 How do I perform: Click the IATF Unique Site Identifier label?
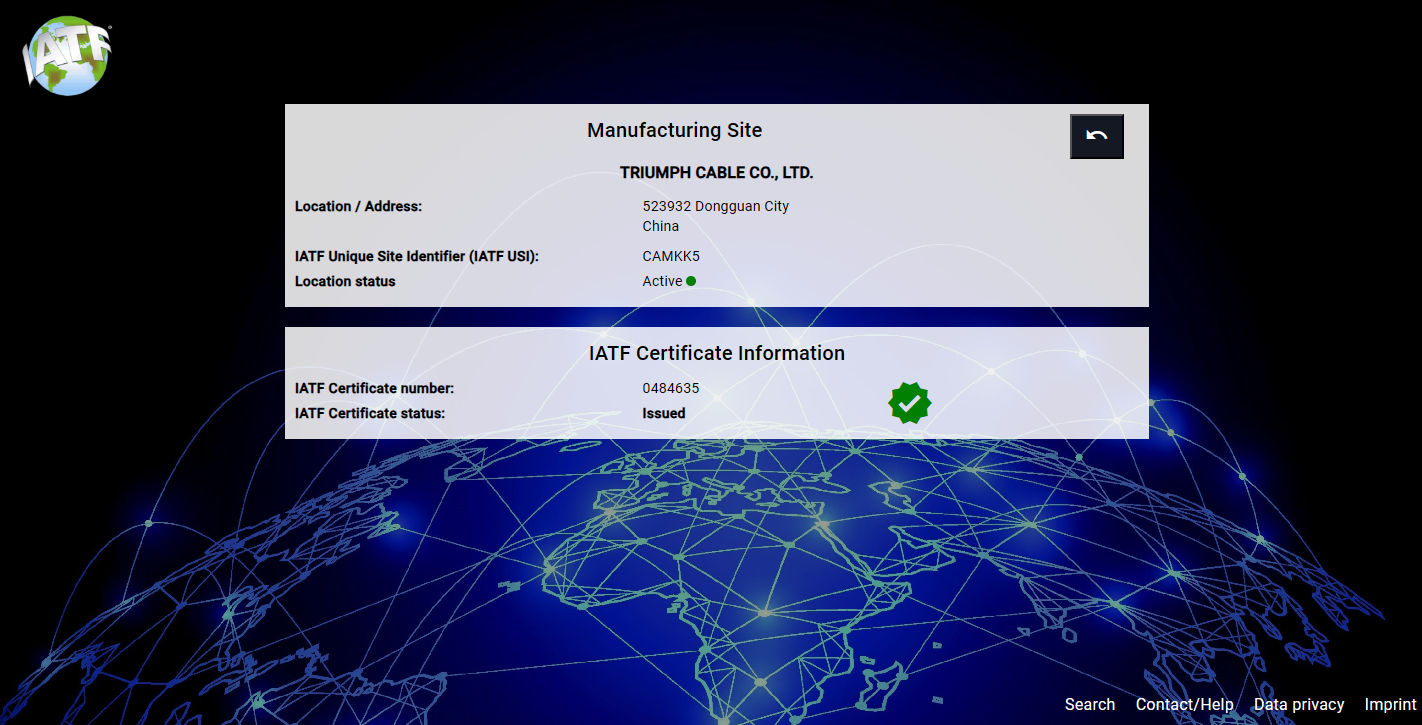416,256
